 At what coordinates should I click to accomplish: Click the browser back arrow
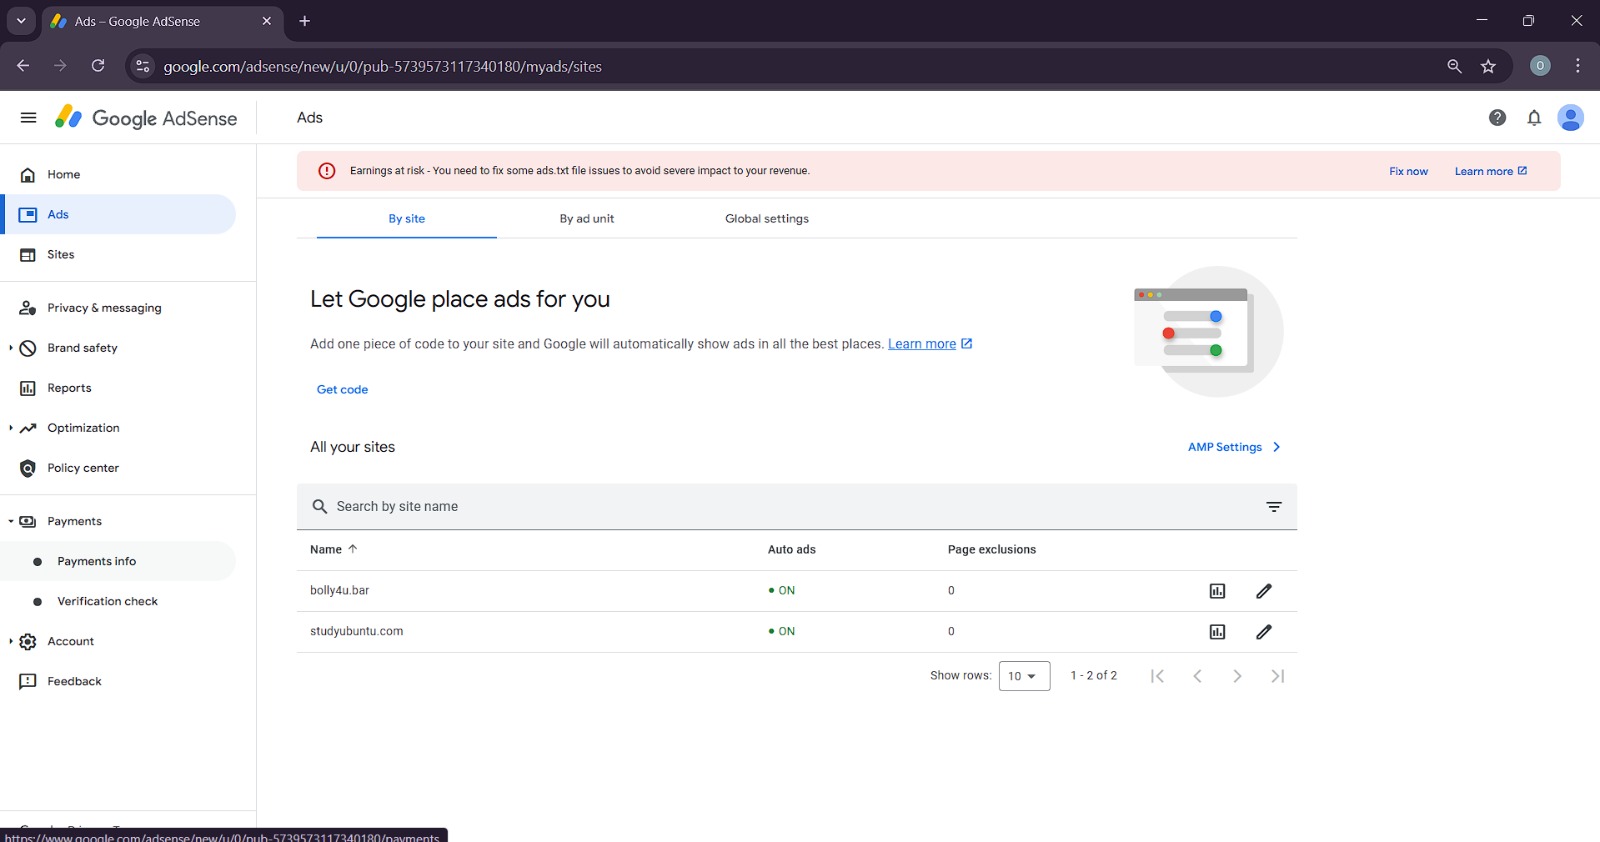point(23,66)
